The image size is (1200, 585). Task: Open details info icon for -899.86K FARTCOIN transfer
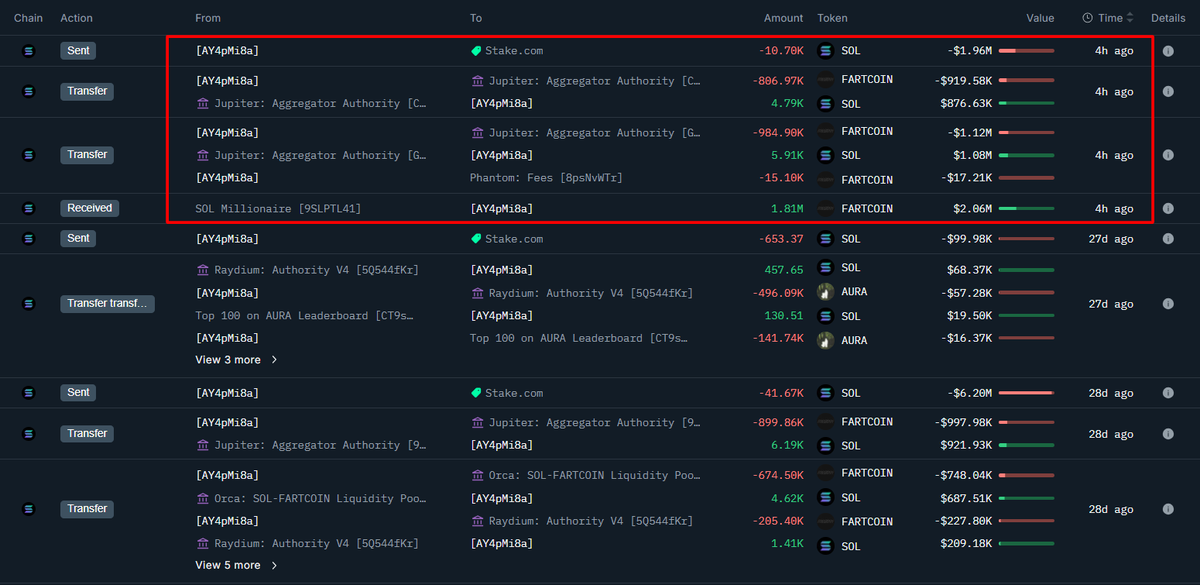pos(1168,434)
